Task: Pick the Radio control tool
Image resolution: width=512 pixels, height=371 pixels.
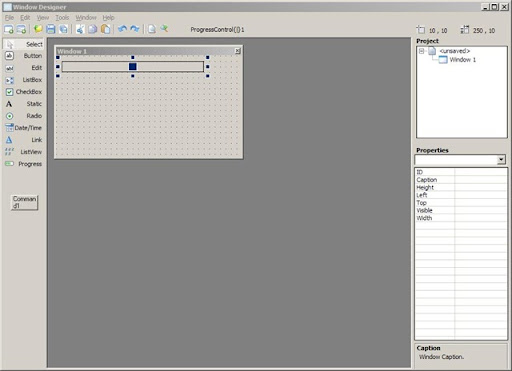Action: tap(23, 116)
